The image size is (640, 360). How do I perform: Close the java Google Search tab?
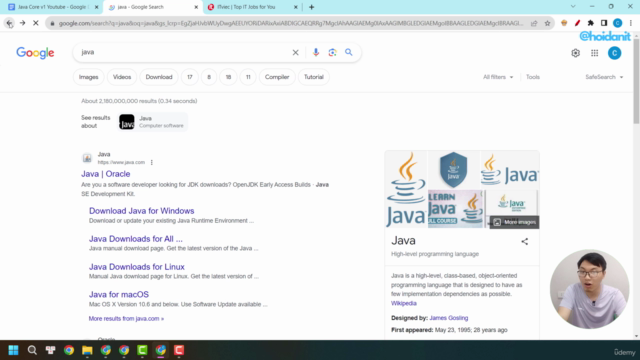coord(196,7)
